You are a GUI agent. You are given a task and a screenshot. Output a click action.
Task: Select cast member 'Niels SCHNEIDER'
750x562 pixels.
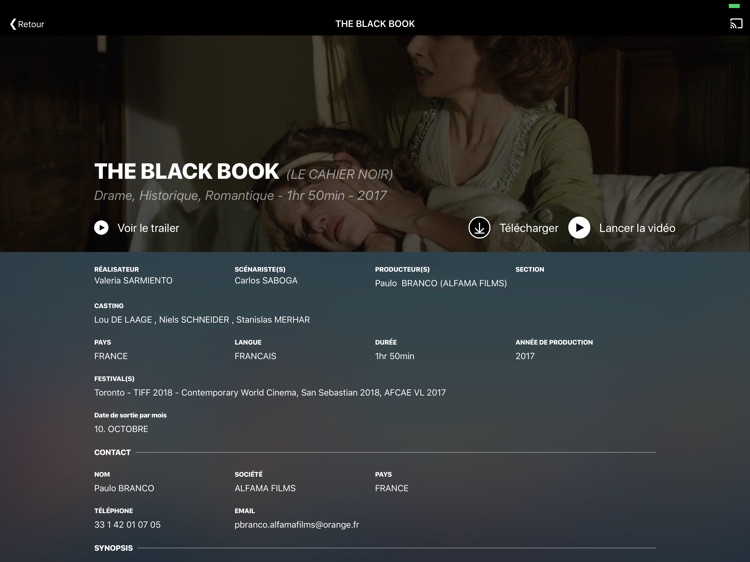tap(194, 320)
